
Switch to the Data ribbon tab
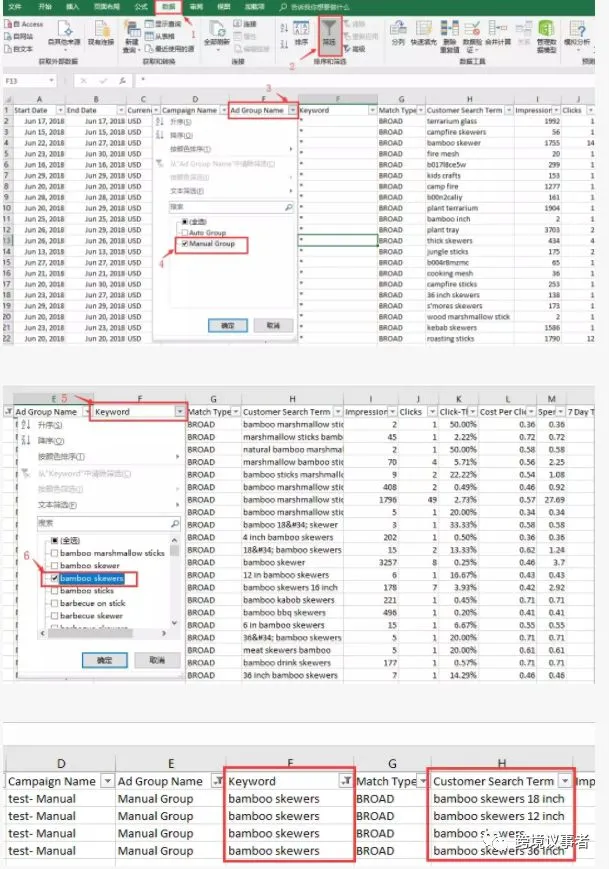tap(168, 7)
